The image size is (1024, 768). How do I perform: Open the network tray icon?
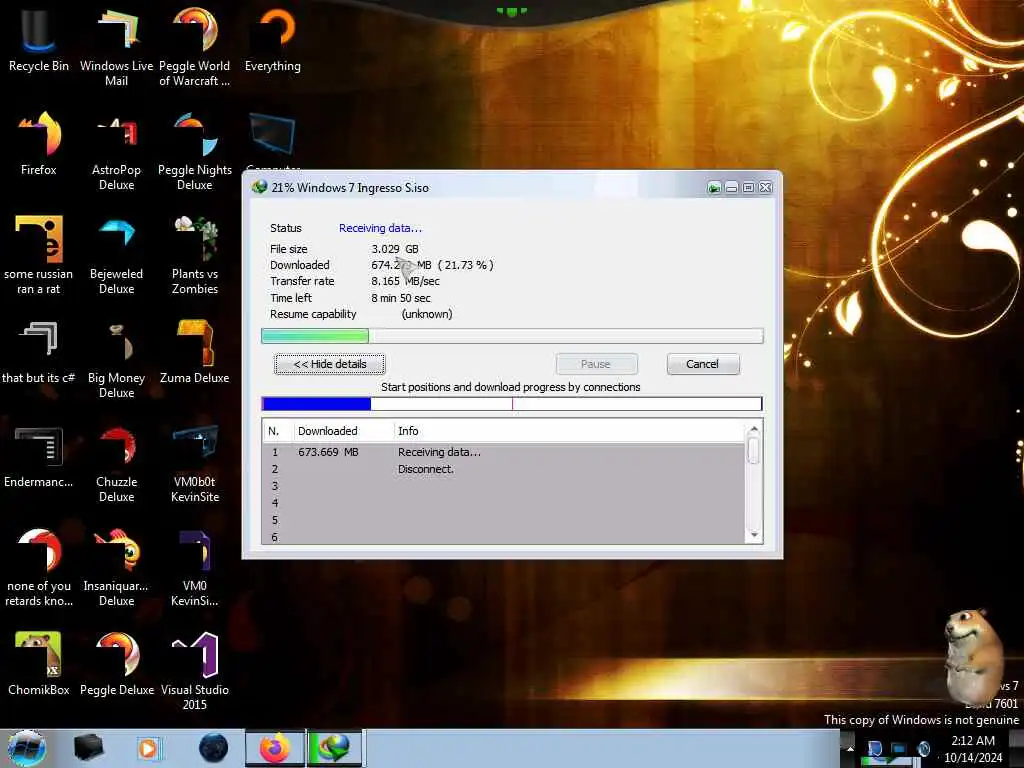[899, 749]
